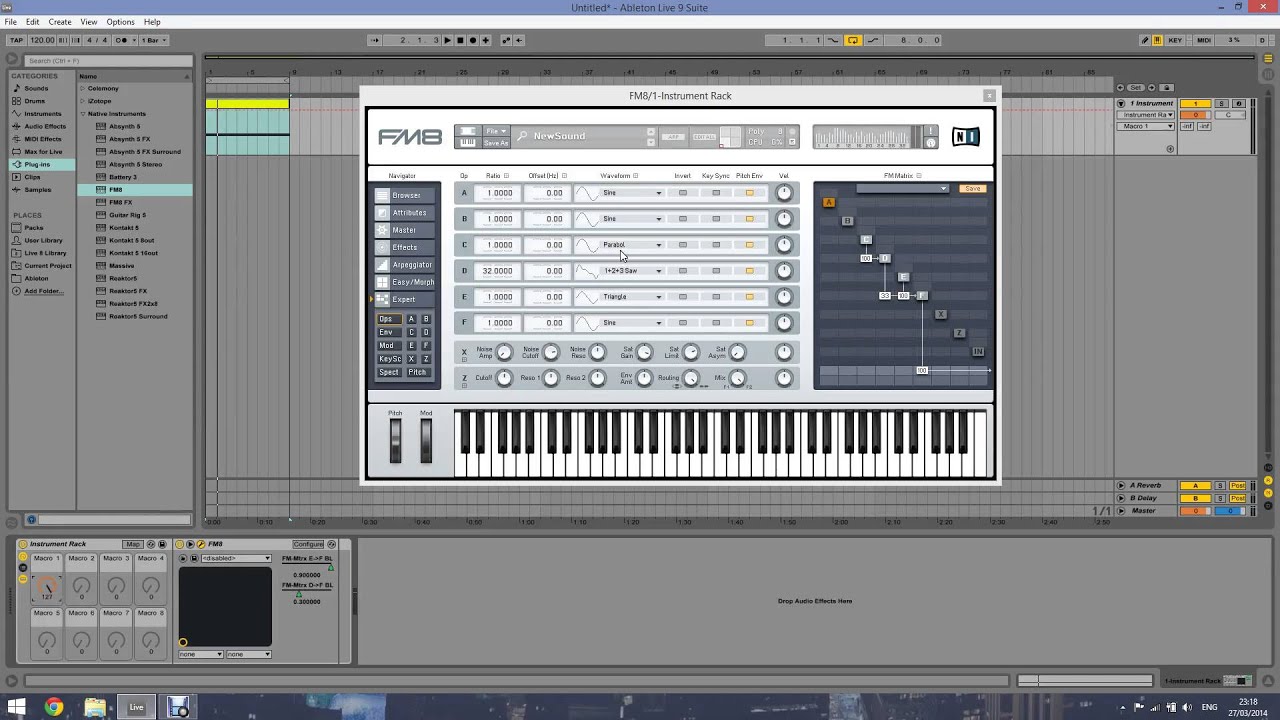Toggle Pitch Env for operator F
The width and height of the screenshot is (1280, 720).
749,323
